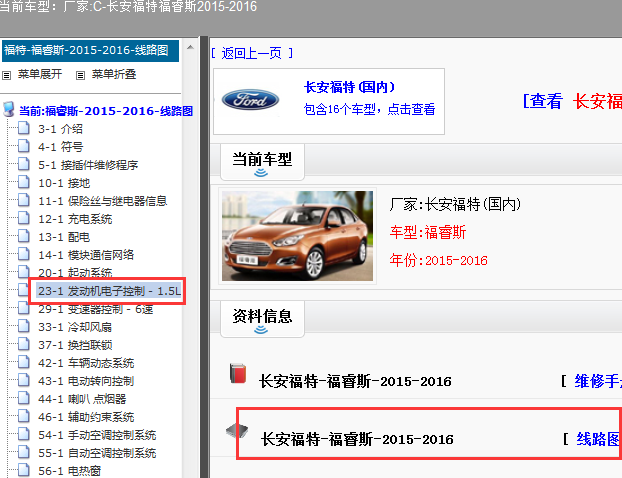This screenshot has height=478, width=622.
Task: Click the page icon beside 13-1 配电
Action: 24,236
